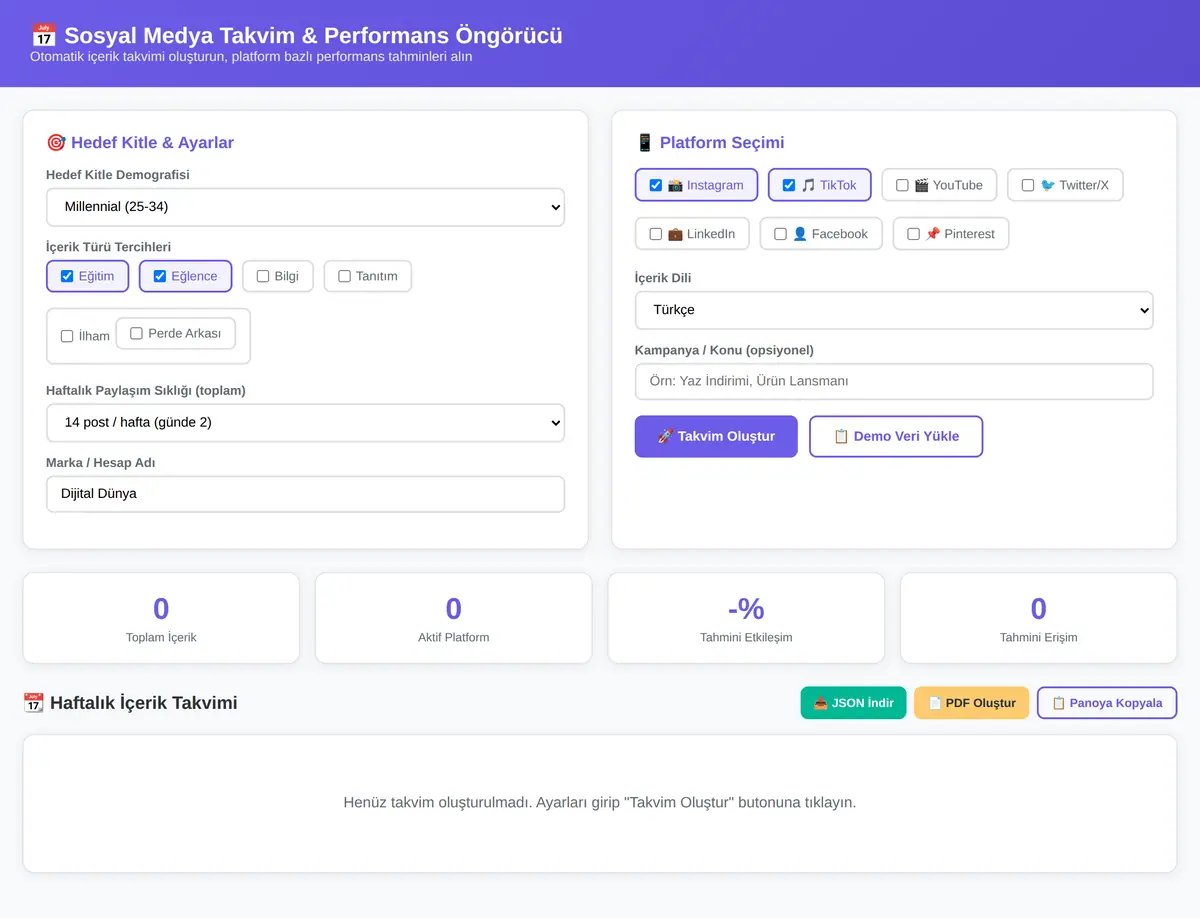Viewport: 1200px width, 918px height.
Task: Click the music note emoji beside TikTok
Action: click(808, 185)
